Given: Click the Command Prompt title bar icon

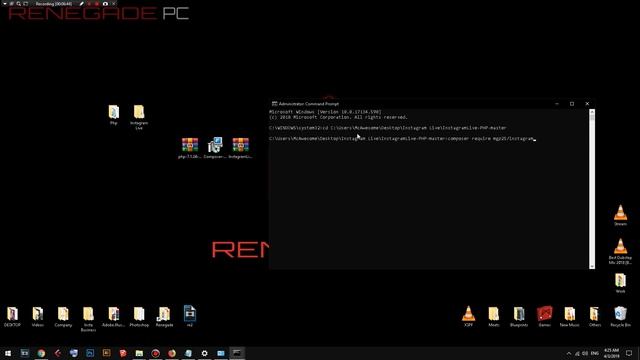Looking at the screenshot, I should [274, 104].
